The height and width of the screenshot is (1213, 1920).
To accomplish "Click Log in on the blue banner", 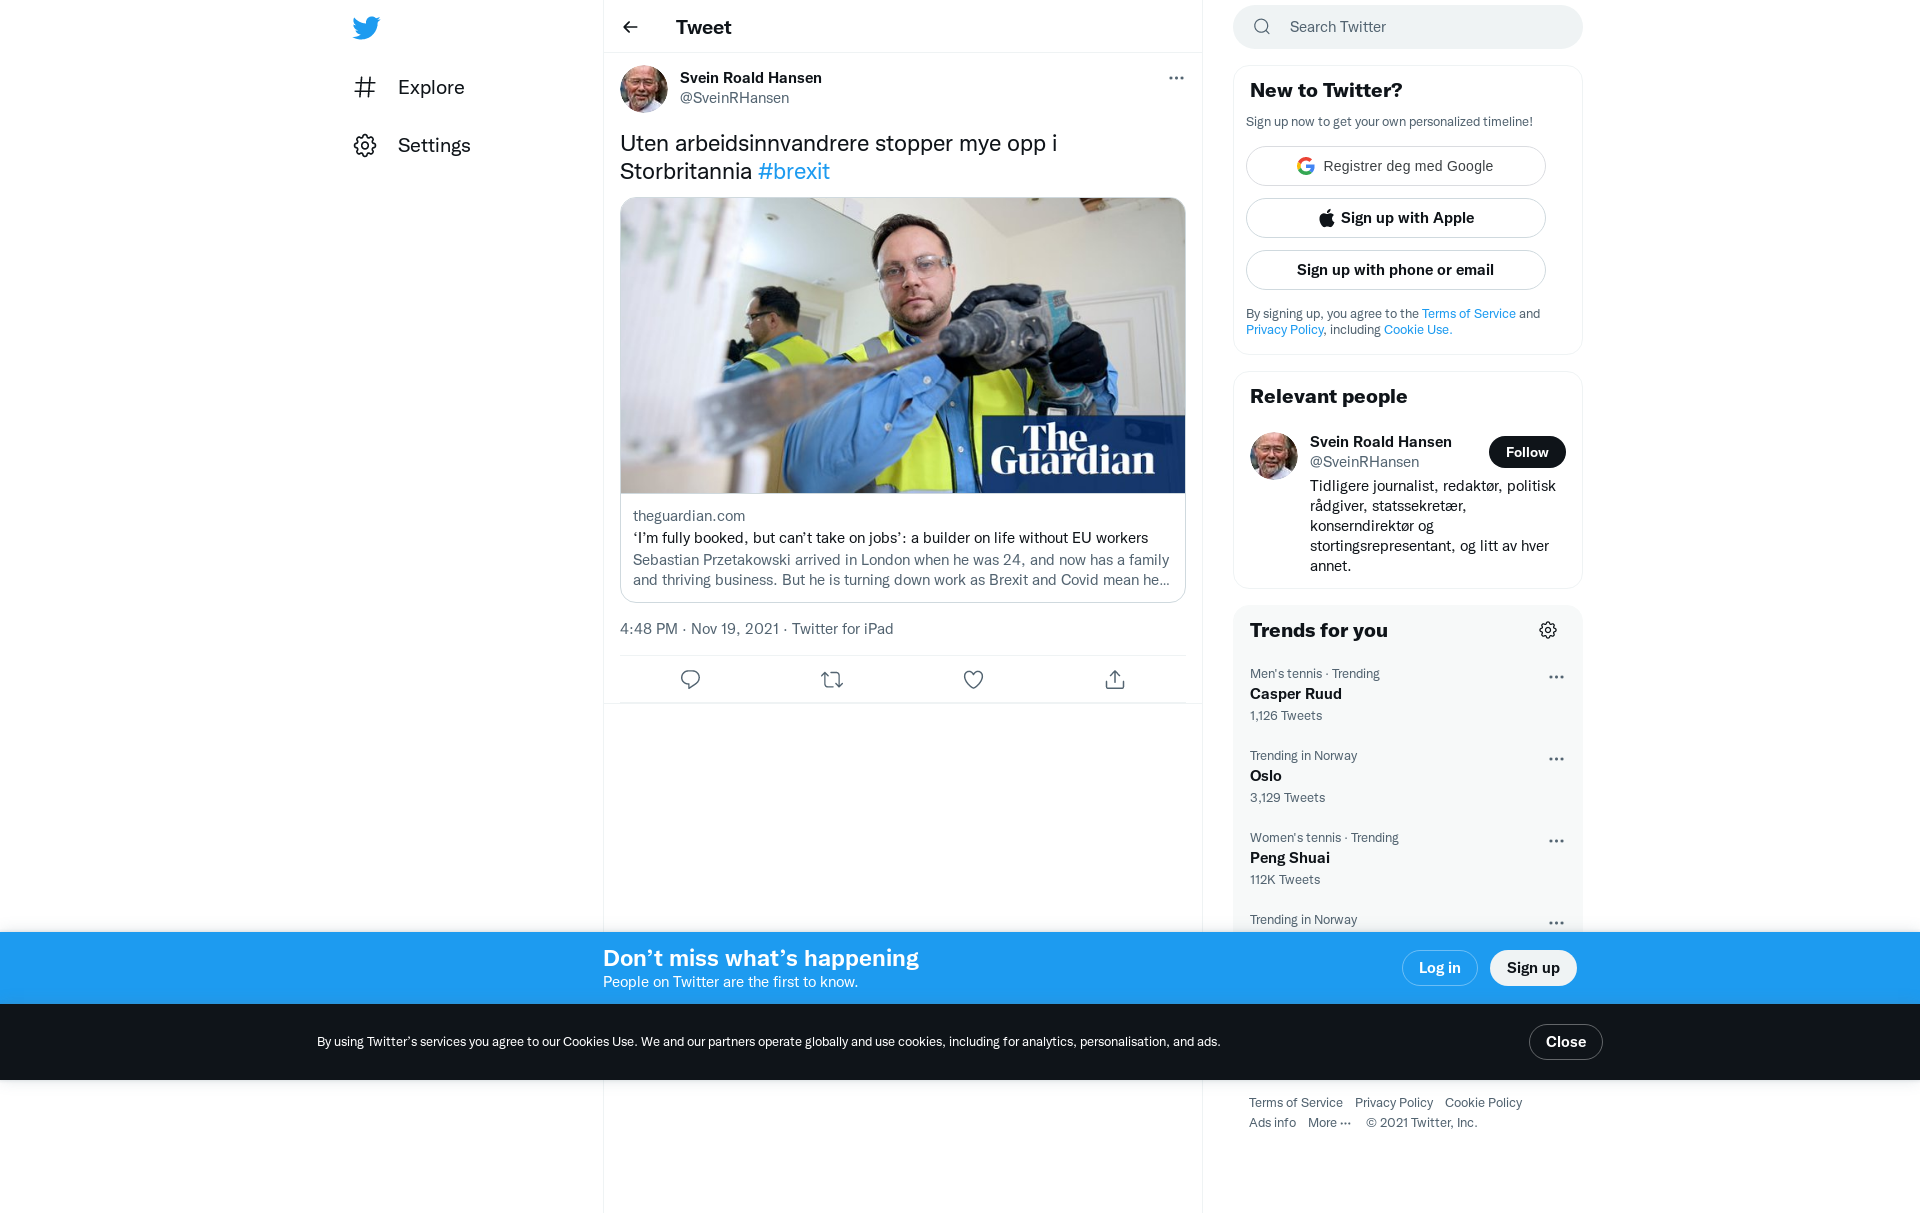I will [1439, 968].
